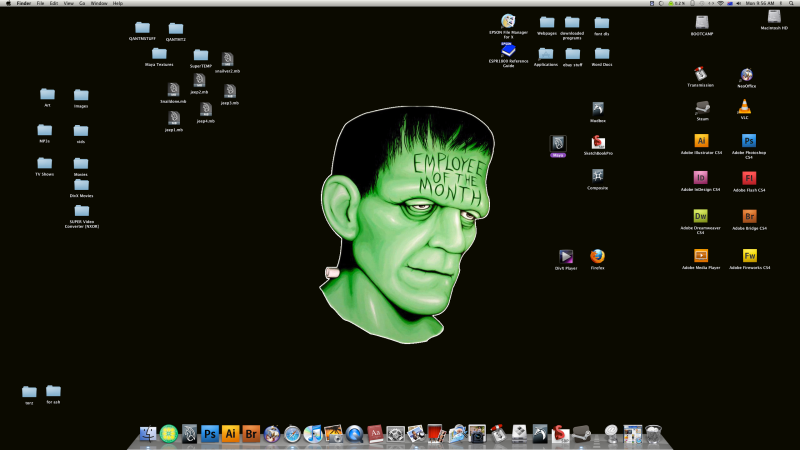Select the Transmission desktop icon
The height and width of the screenshot is (450, 800).
coord(700,74)
